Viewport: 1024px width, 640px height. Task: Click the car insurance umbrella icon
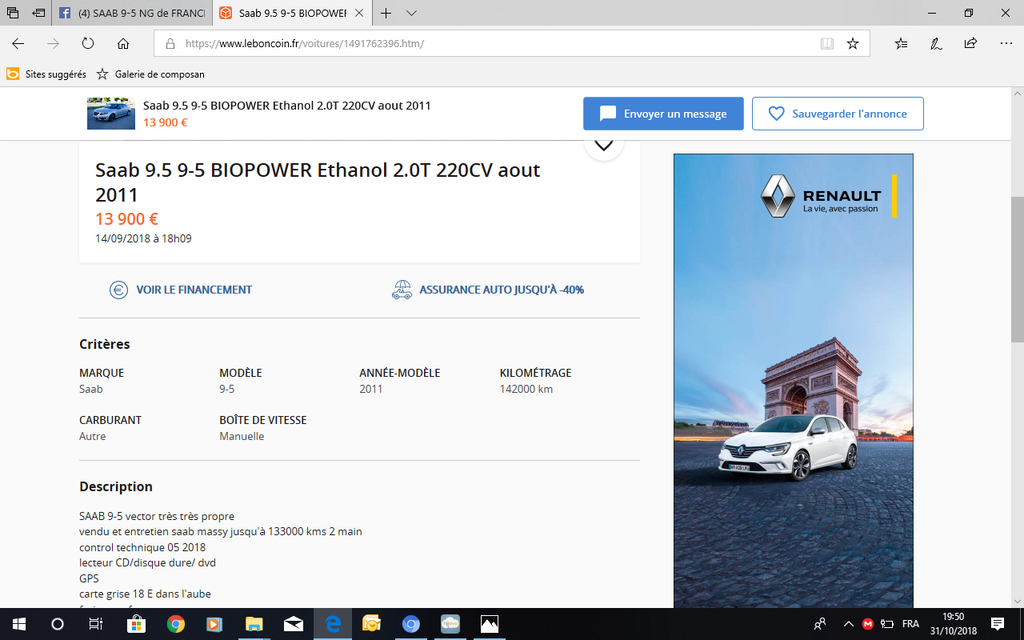(402, 289)
